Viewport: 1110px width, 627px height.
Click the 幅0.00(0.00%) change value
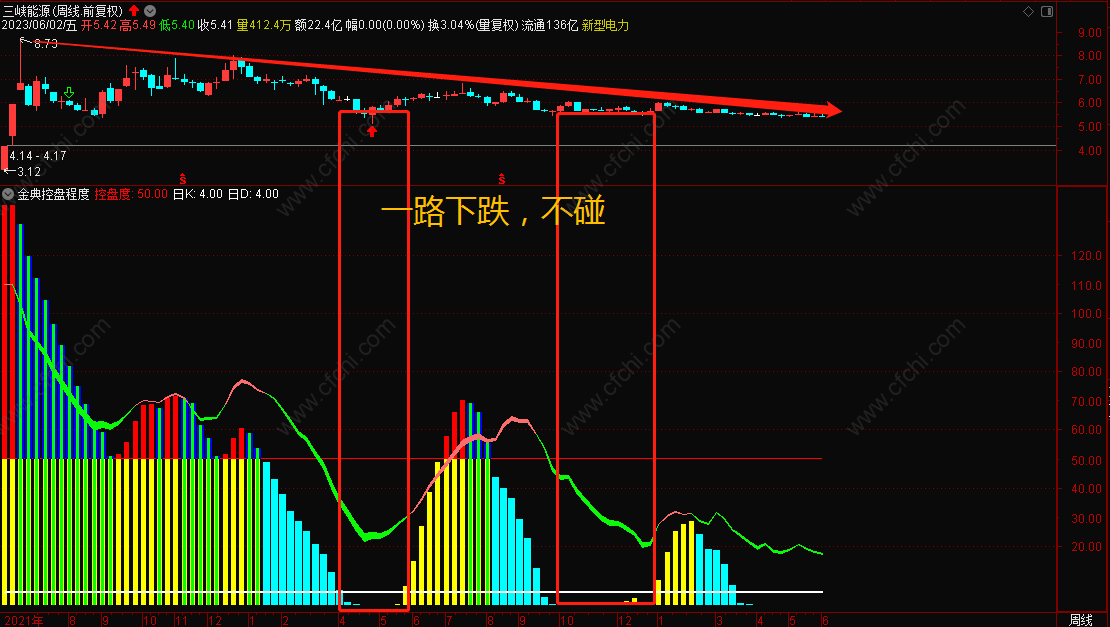point(385,25)
